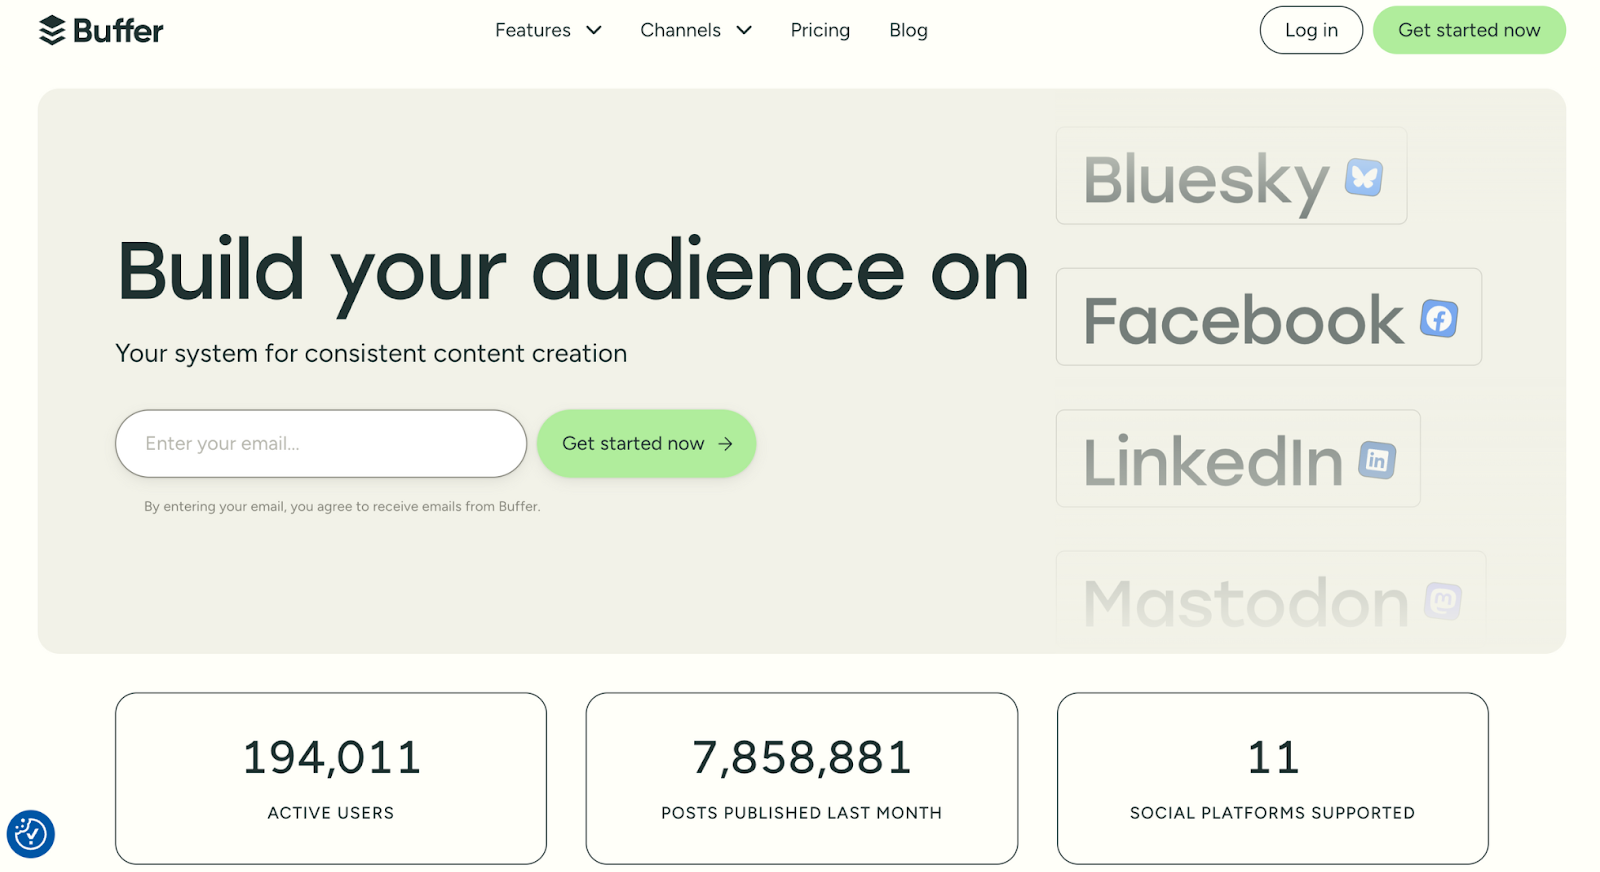Click the Bluesky platform card

[x=1231, y=176]
